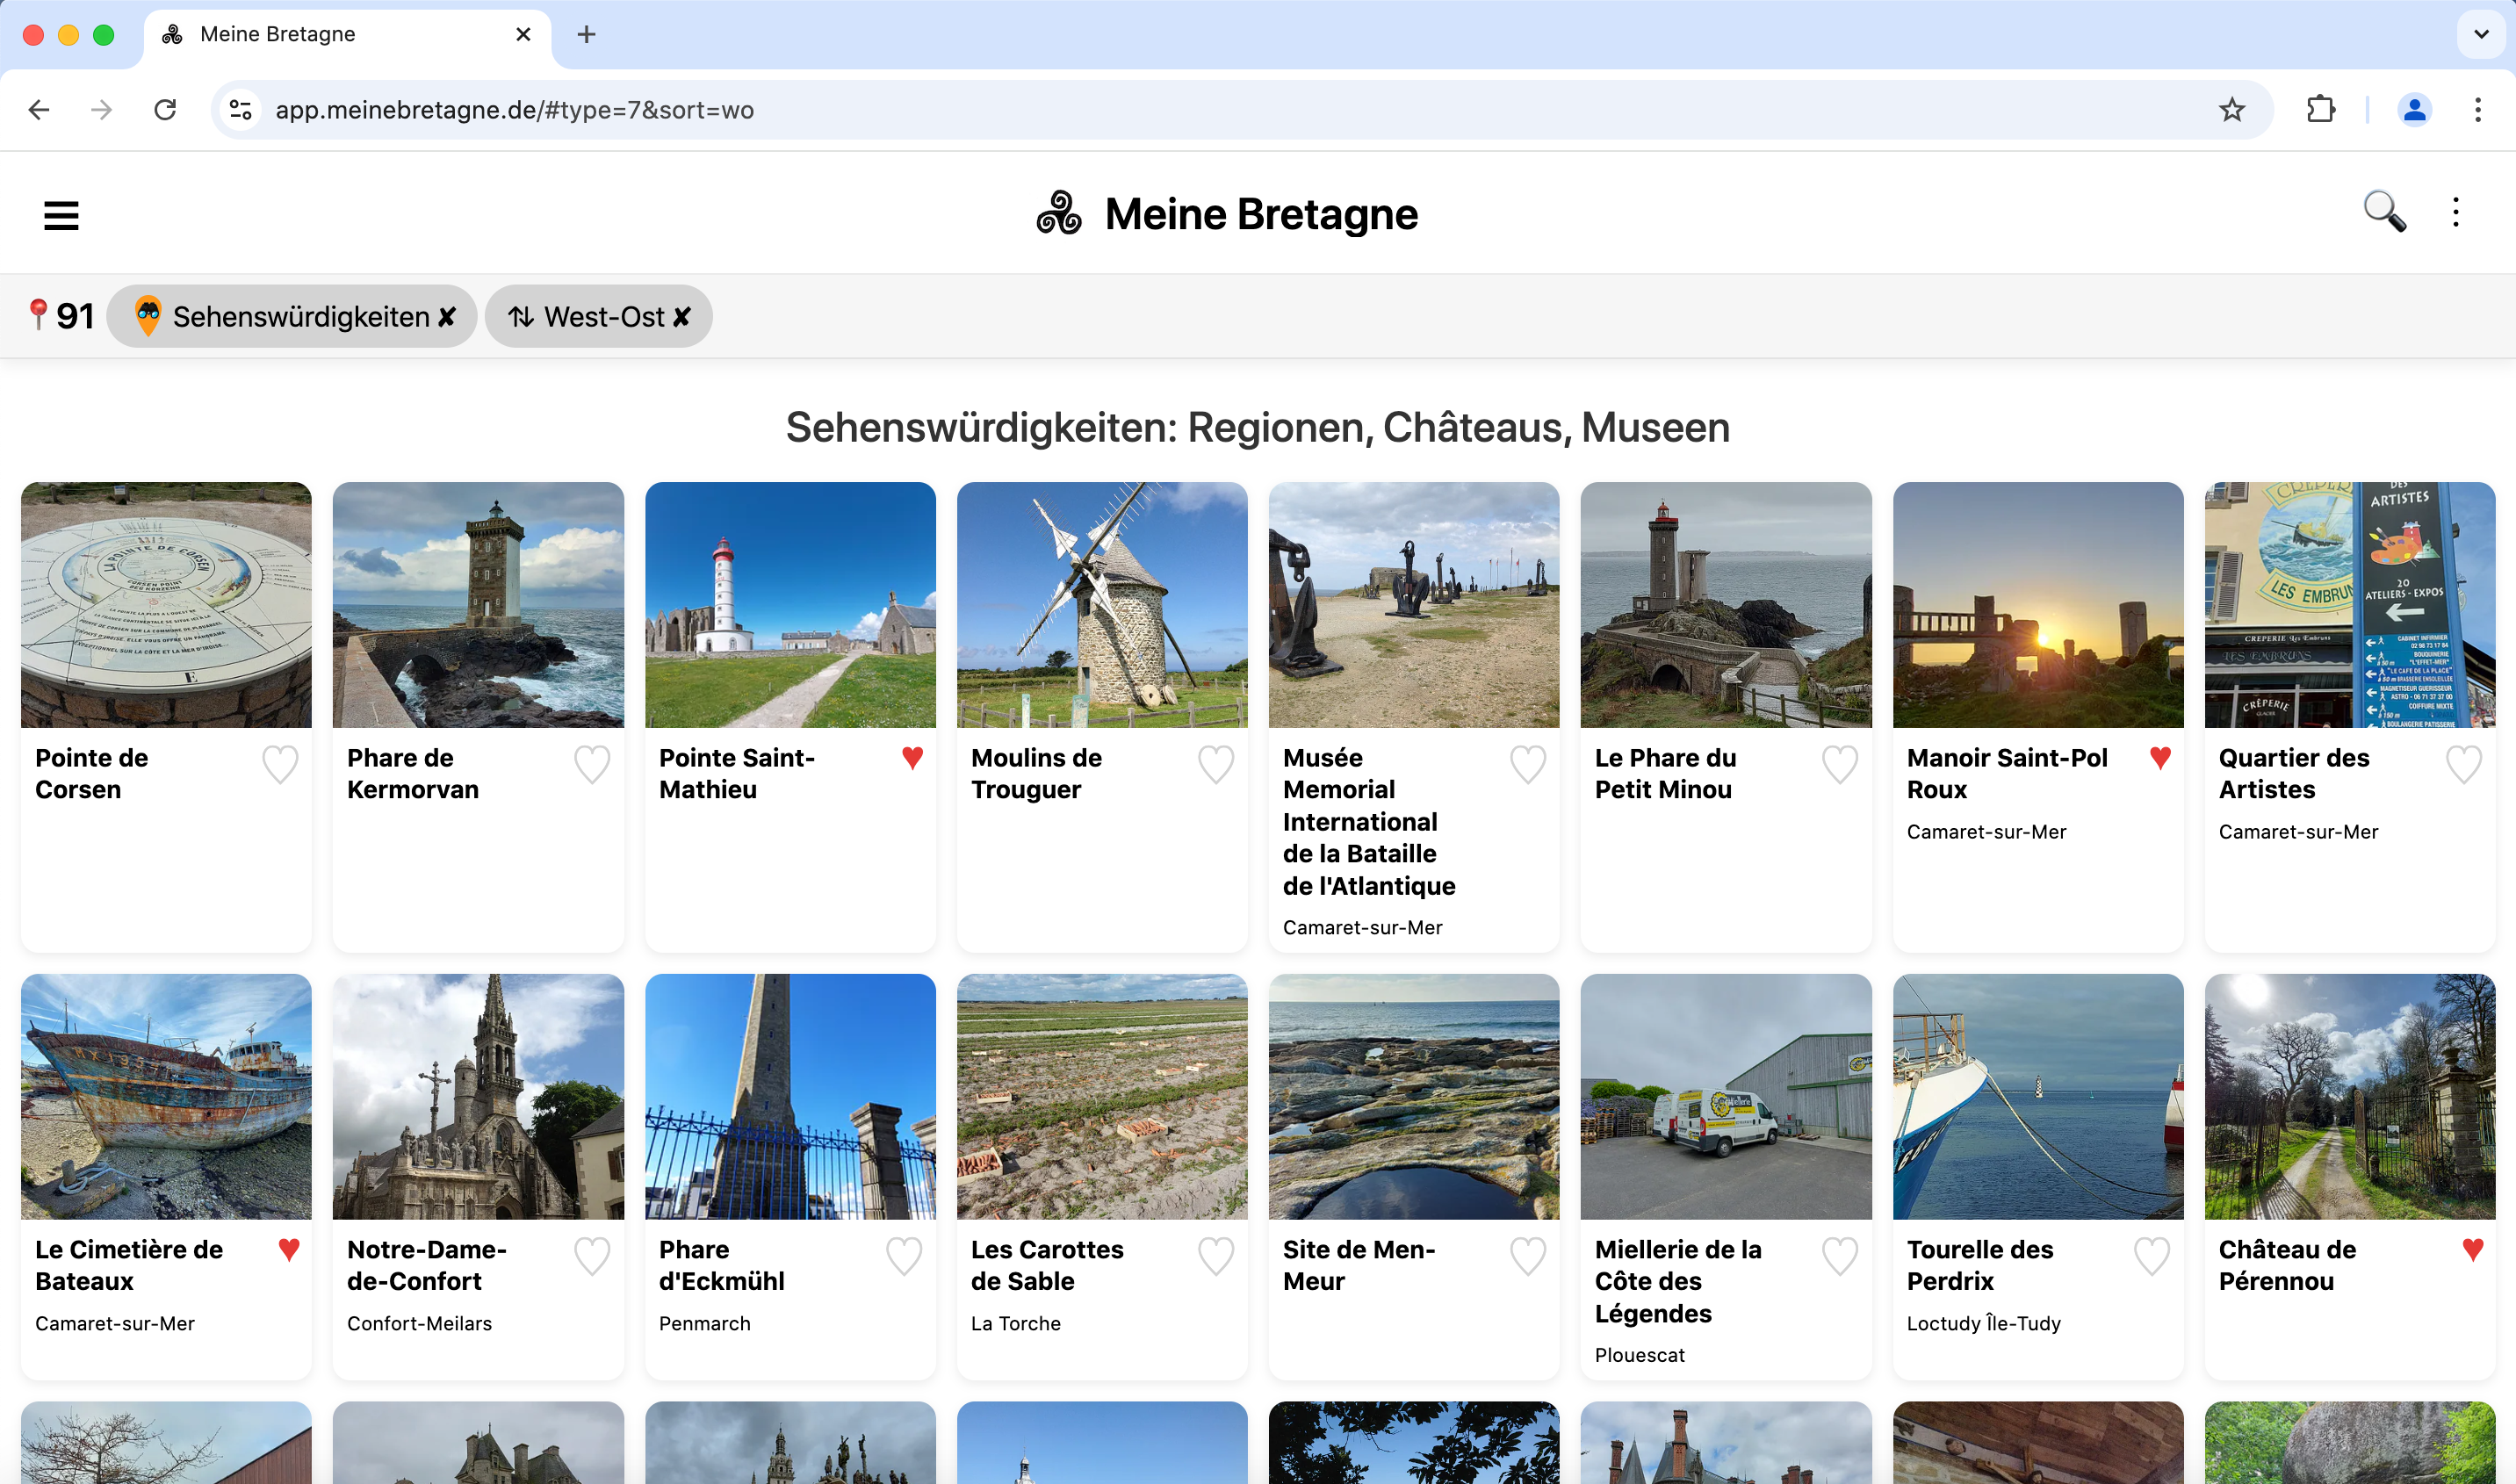Open the browser extensions puzzle icon

pos(2320,110)
